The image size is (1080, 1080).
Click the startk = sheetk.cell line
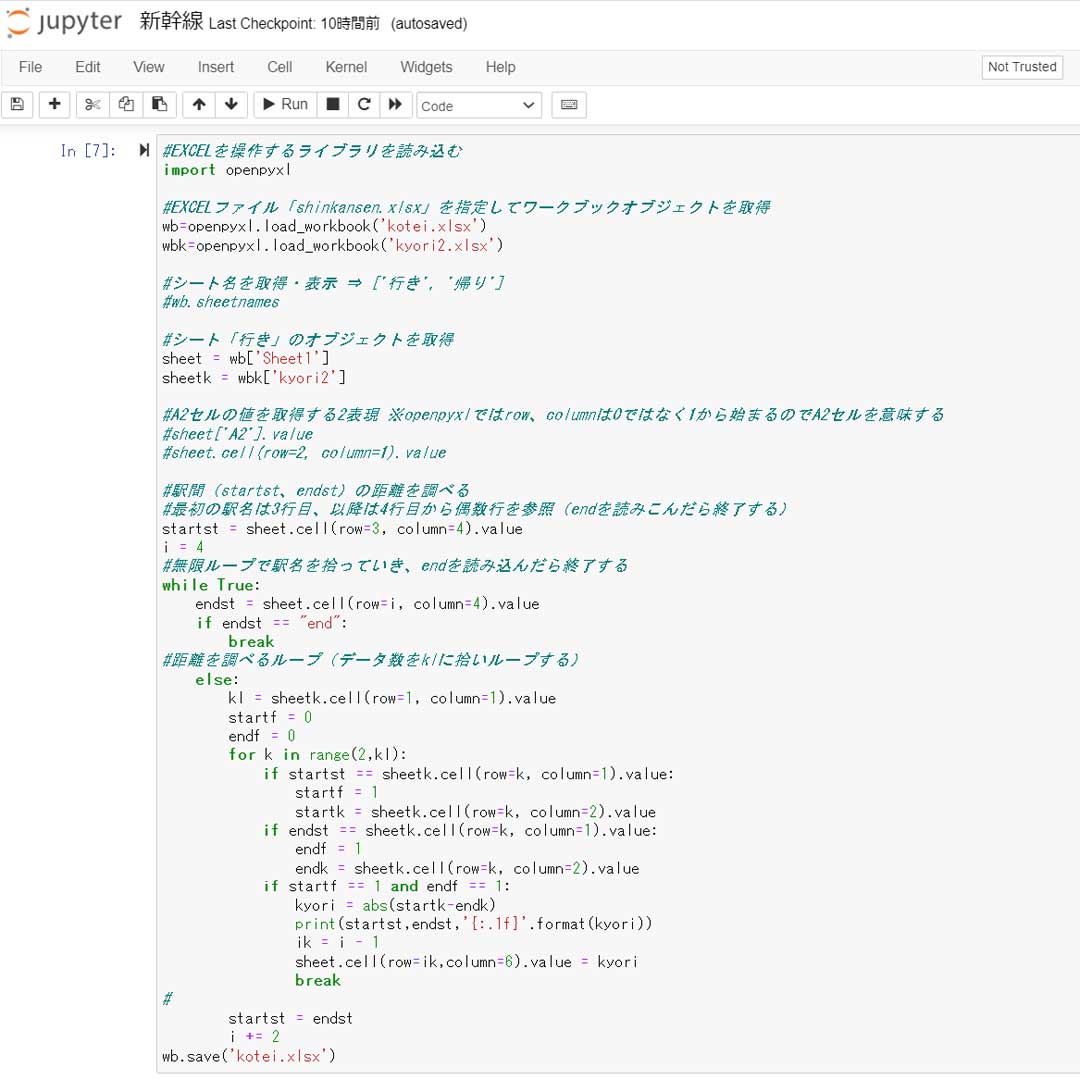pos(475,812)
